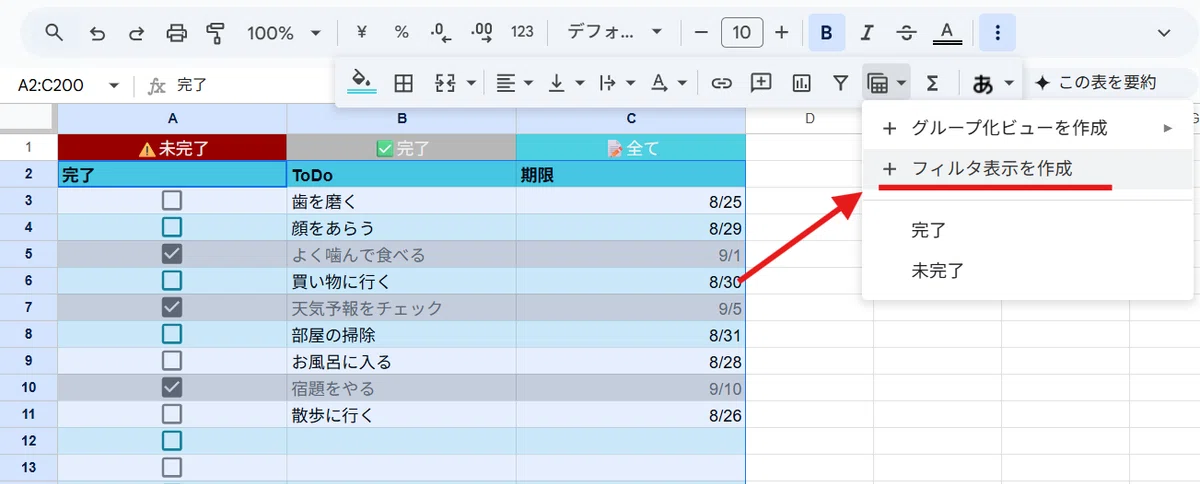
Task: Uncheck the box for 天気予報をチェック
Action: coord(172,307)
